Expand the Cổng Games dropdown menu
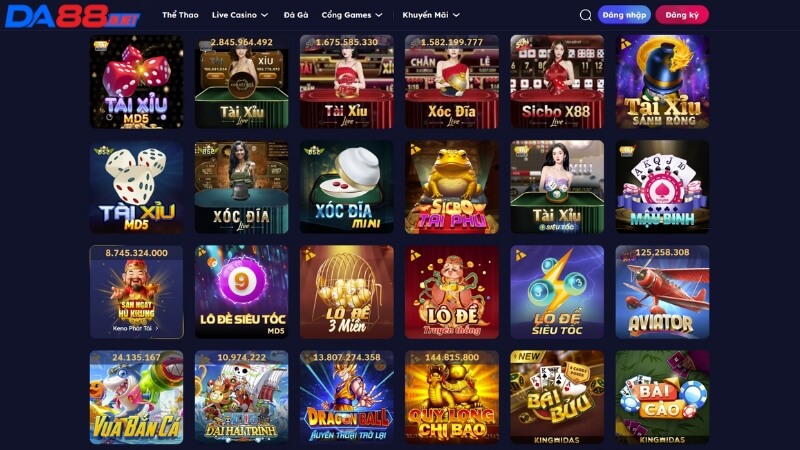The width and height of the screenshot is (800, 450). (x=352, y=15)
